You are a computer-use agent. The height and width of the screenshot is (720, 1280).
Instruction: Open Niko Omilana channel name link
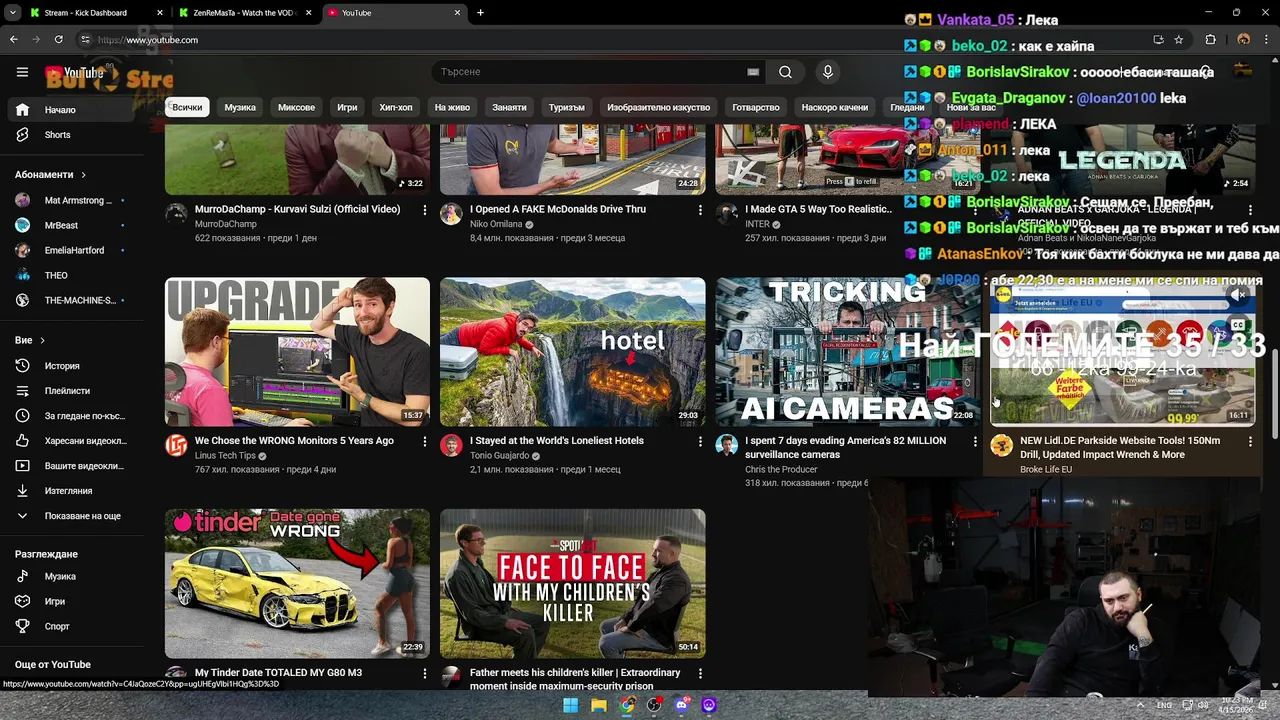point(496,225)
